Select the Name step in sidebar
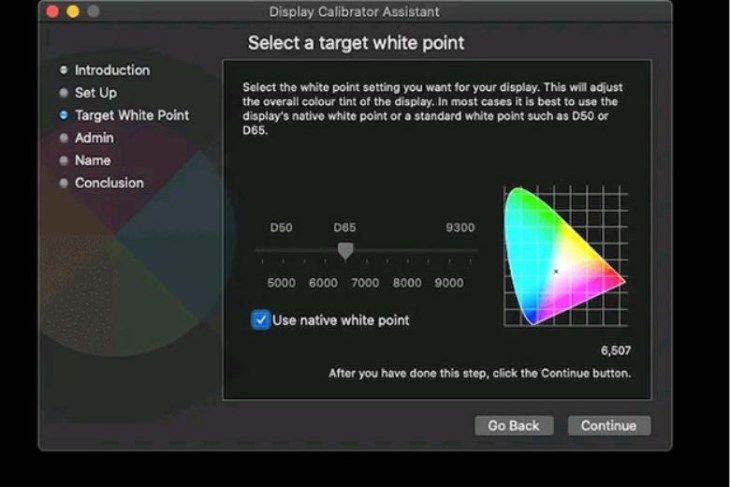 (85, 160)
